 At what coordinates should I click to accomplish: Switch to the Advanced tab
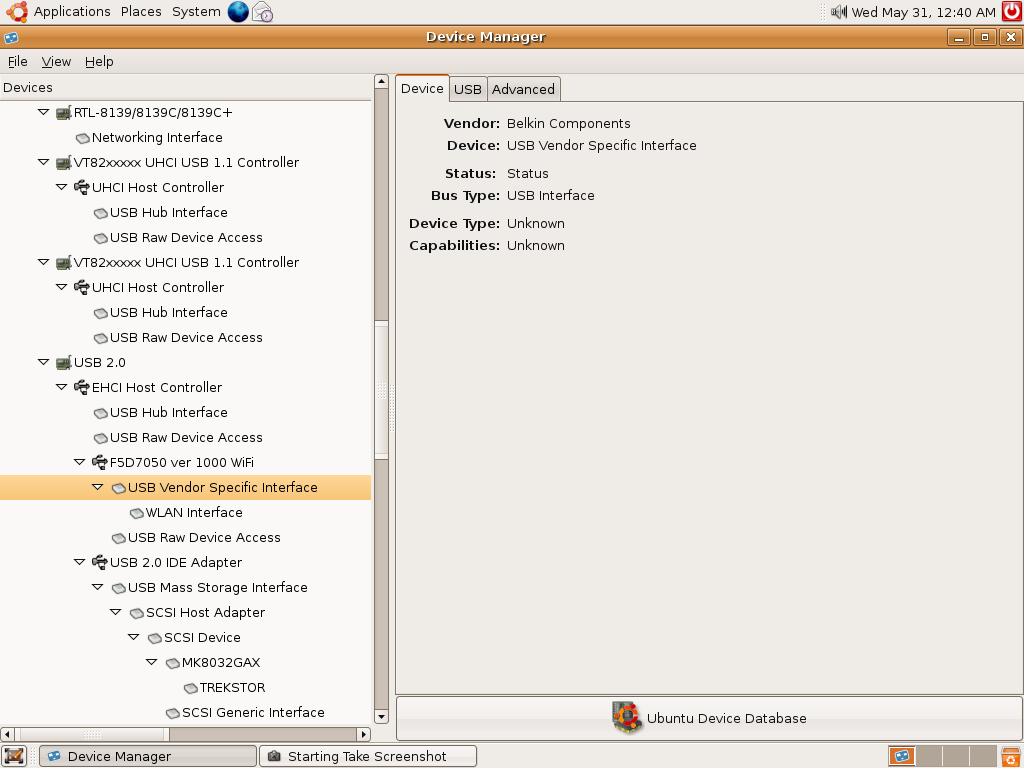523,89
